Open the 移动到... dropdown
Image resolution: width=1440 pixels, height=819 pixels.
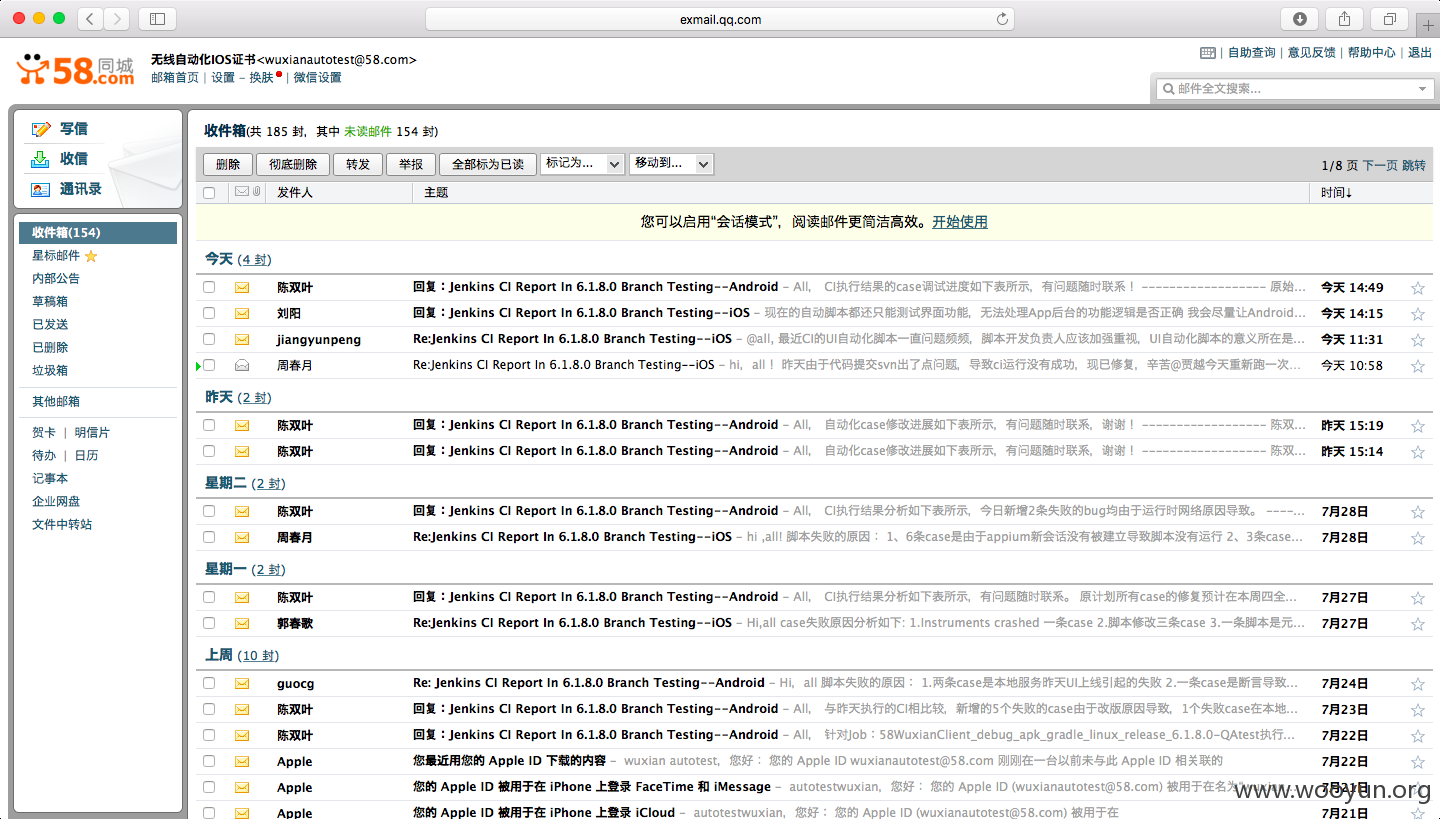[x=671, y=163]
